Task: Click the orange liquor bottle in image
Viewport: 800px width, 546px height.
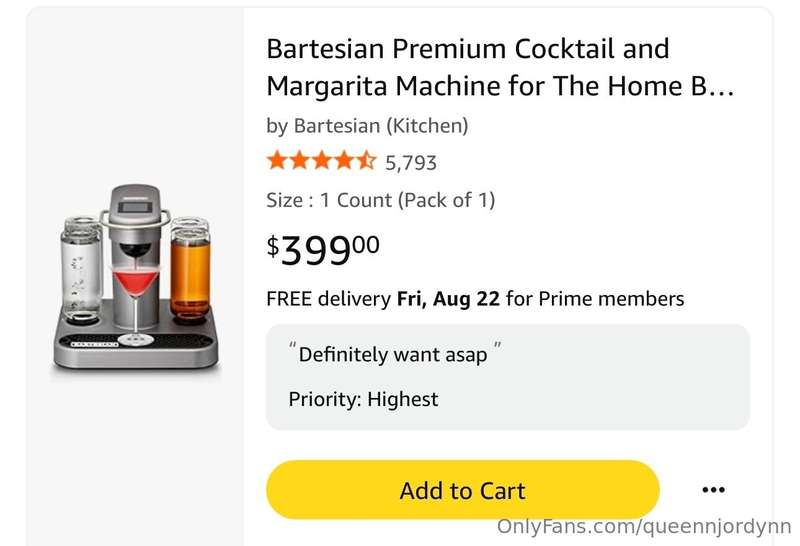Action: point(190,269)
